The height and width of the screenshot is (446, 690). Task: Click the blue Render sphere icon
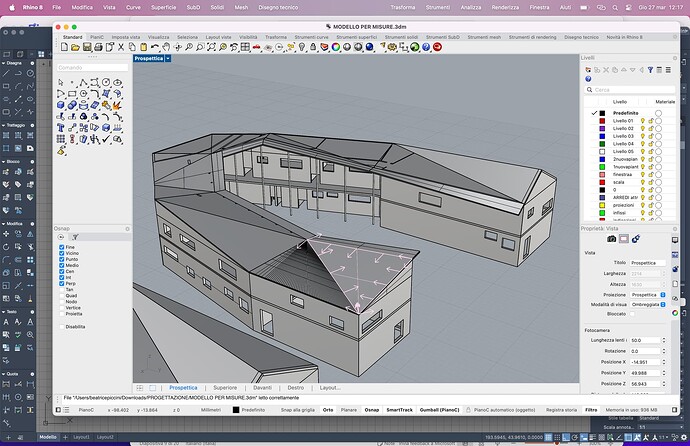370,47
